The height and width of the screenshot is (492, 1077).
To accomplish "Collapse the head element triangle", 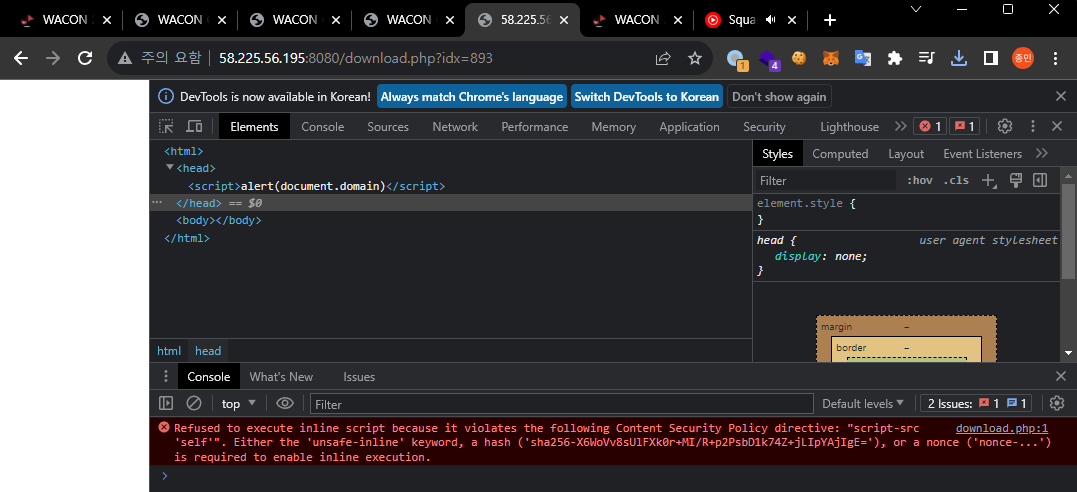I will 170,168.
